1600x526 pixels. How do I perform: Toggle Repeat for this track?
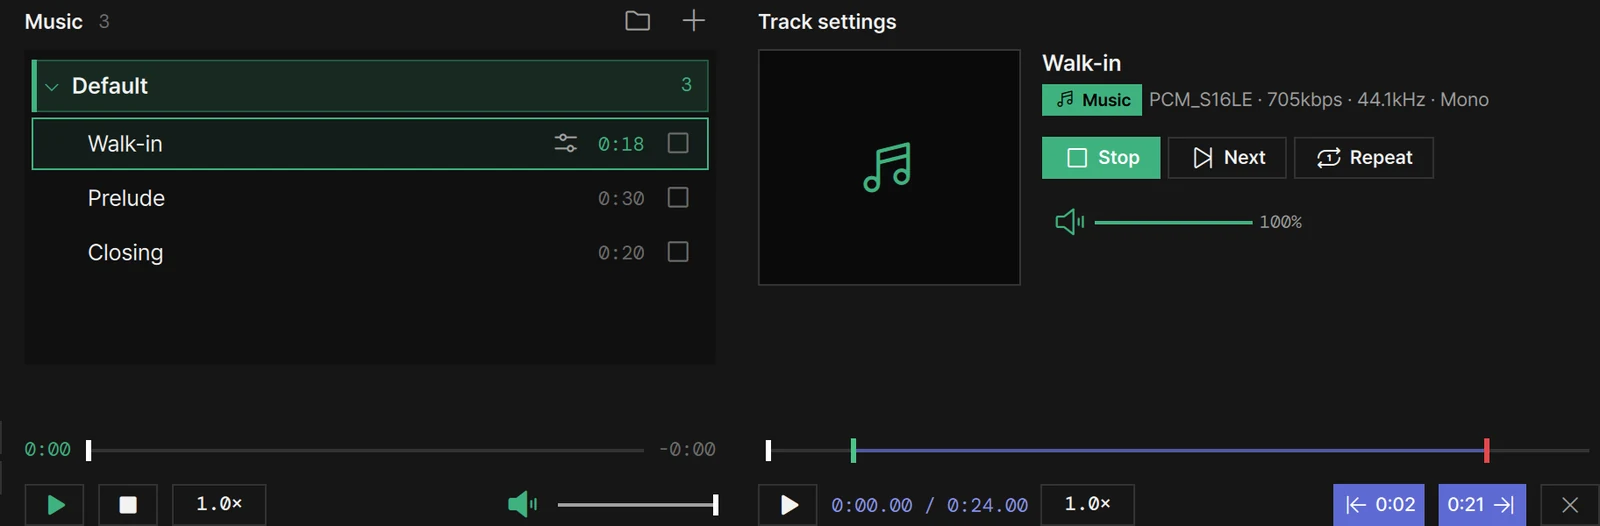point(1364,158)
